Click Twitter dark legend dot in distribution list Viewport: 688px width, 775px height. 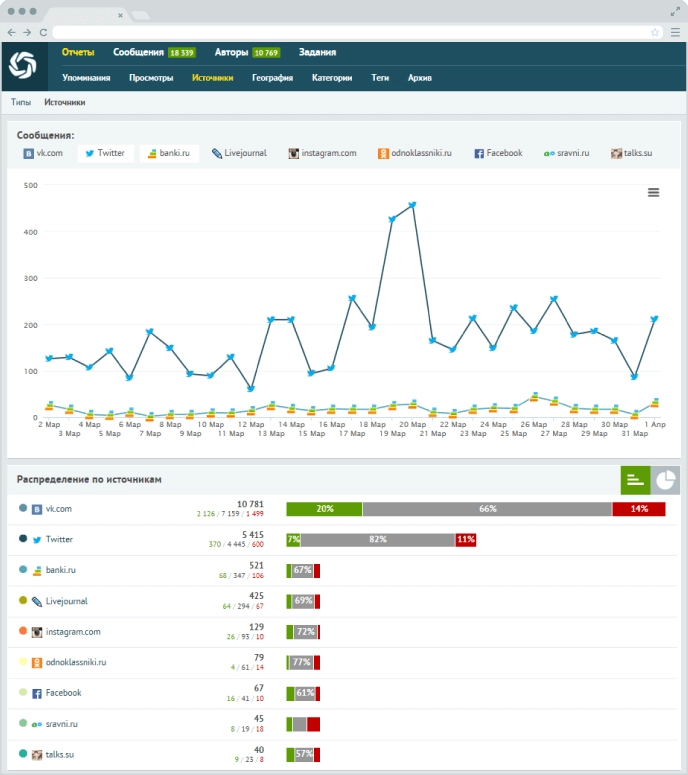(23, 539)
